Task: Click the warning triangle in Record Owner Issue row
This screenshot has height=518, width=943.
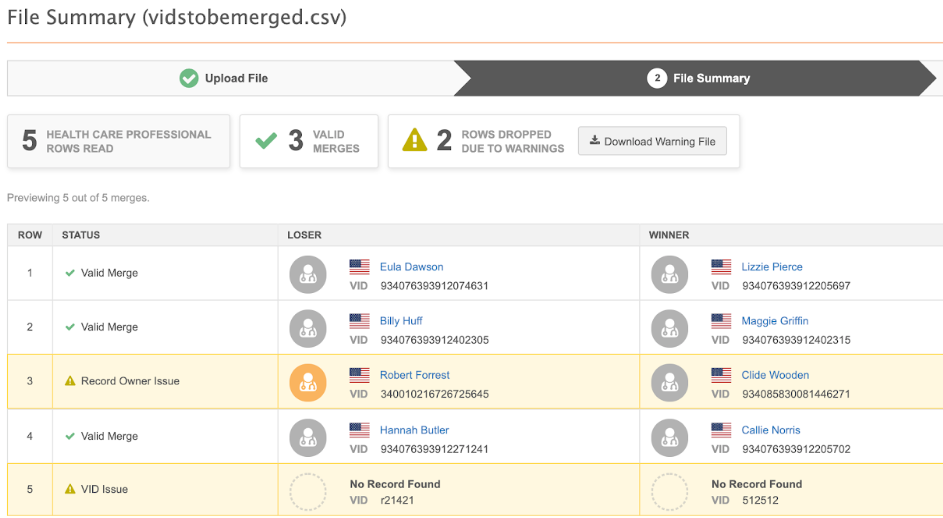Action: (70, 381)
